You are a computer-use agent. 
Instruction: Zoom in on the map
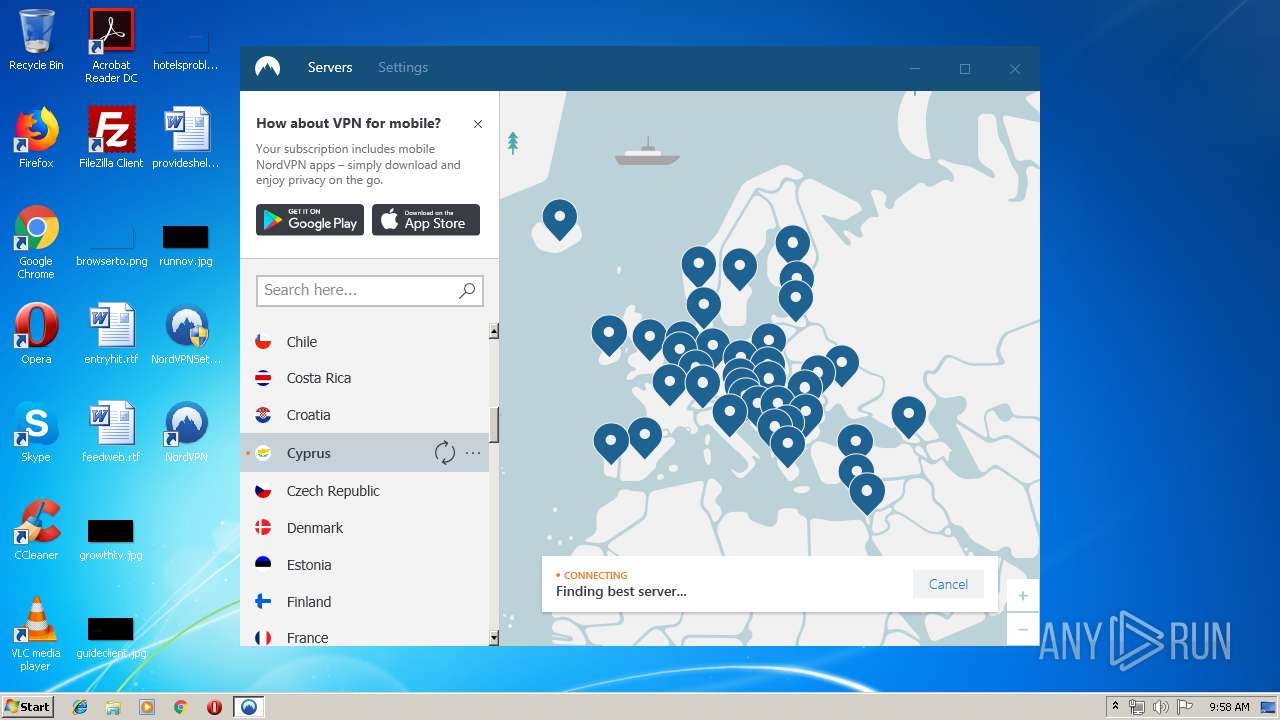(x=1022, y=596)
